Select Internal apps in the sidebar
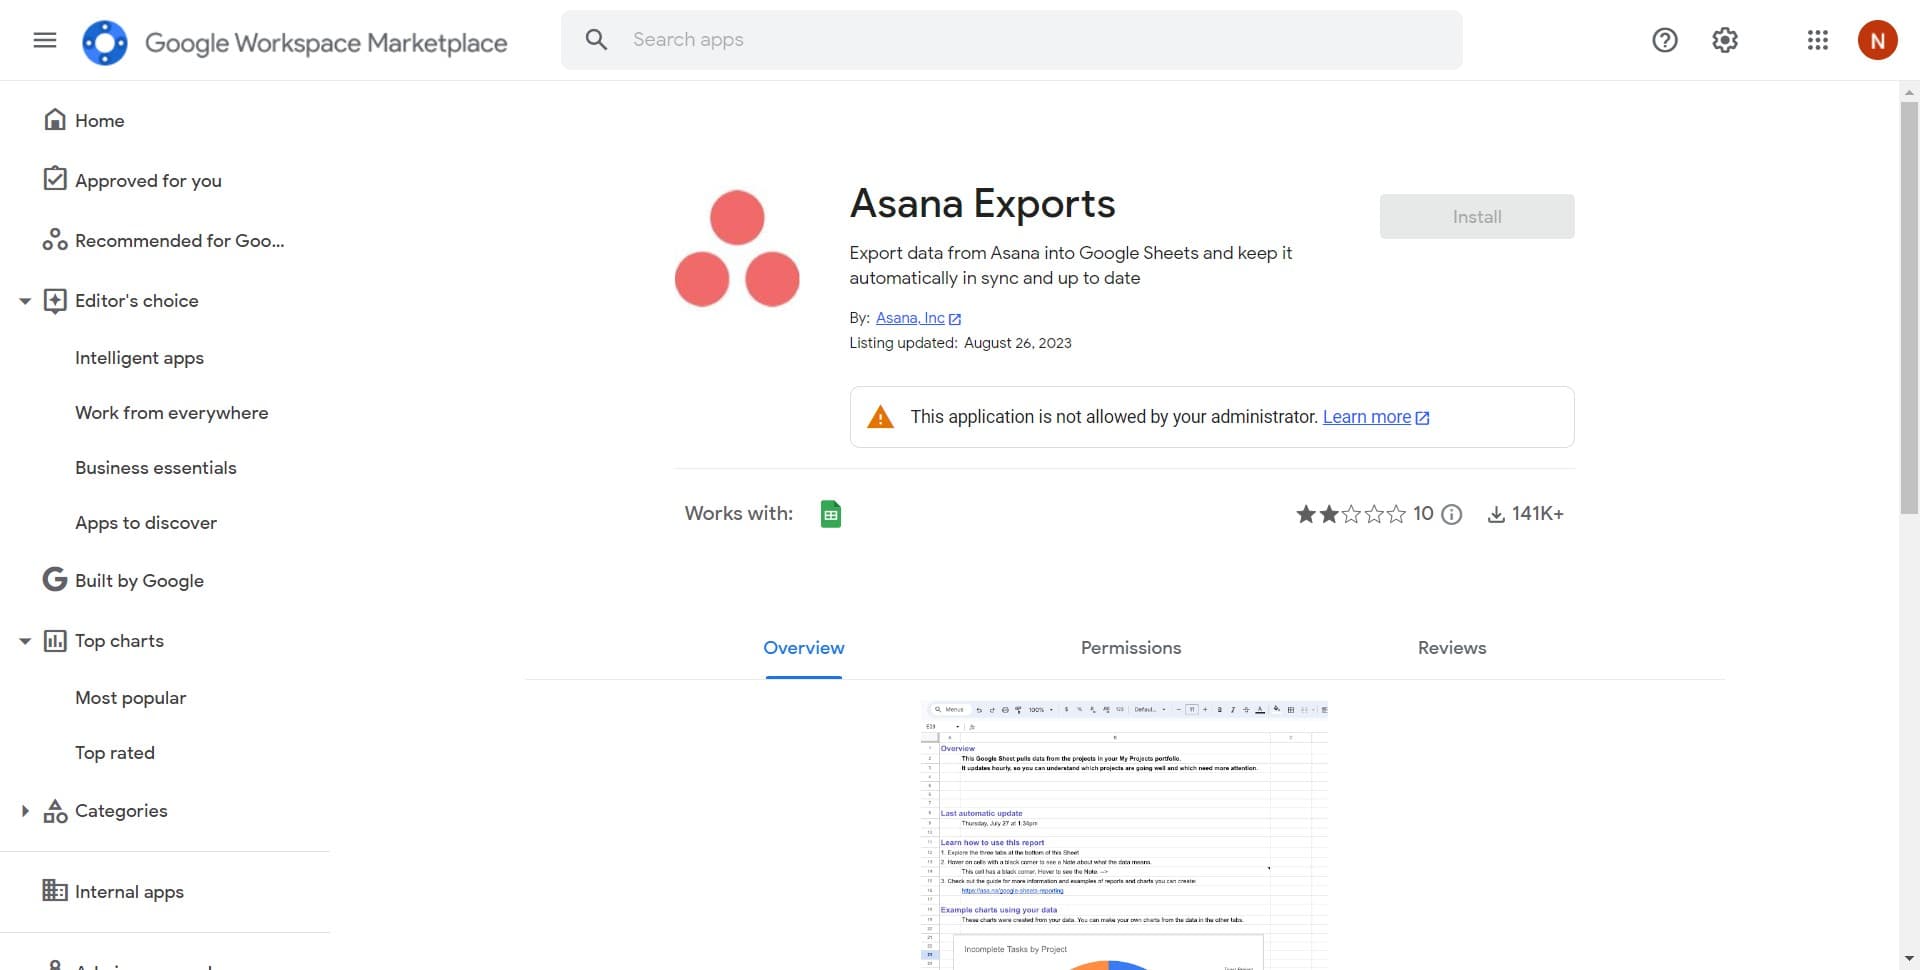The image size is (1920, 970). 129,892
